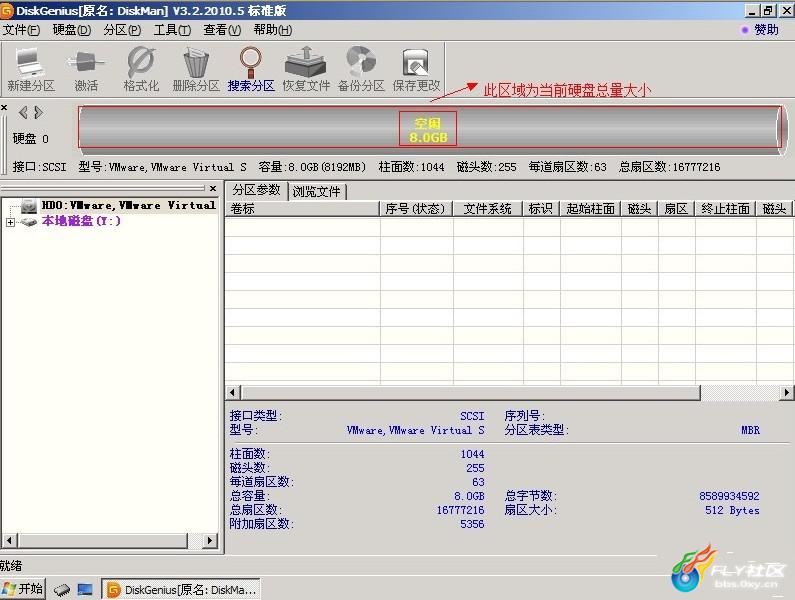Click the 512 Bytes sector size value
This screenshot has width=795, height=600.
click(x=732, y=510)
